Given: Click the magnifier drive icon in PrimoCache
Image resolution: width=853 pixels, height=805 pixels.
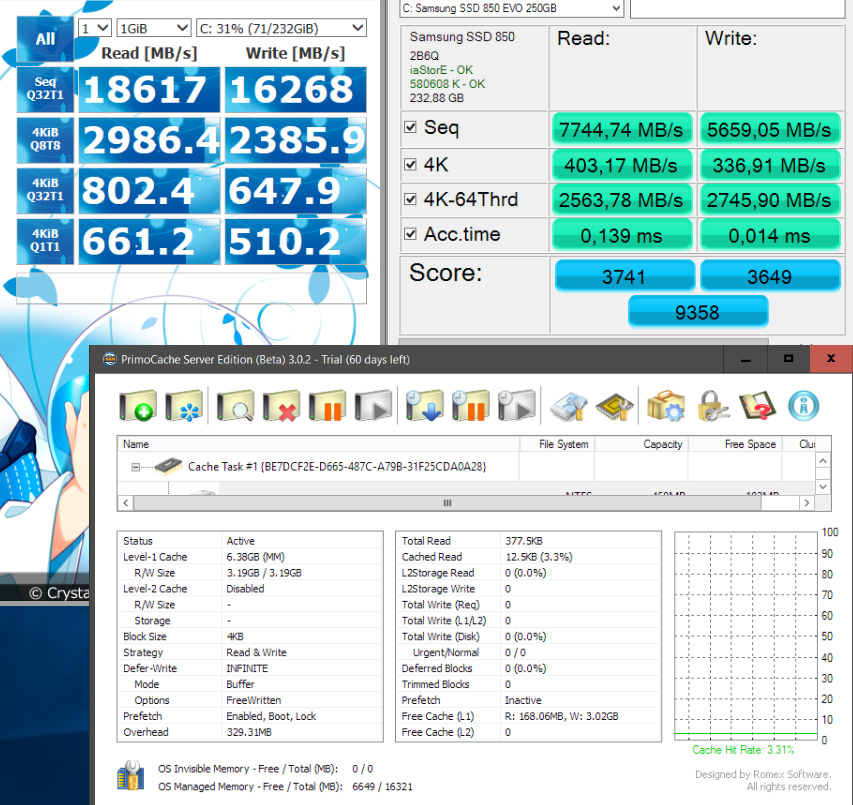Looking at the screenshot, I should [x=235, y=406].
